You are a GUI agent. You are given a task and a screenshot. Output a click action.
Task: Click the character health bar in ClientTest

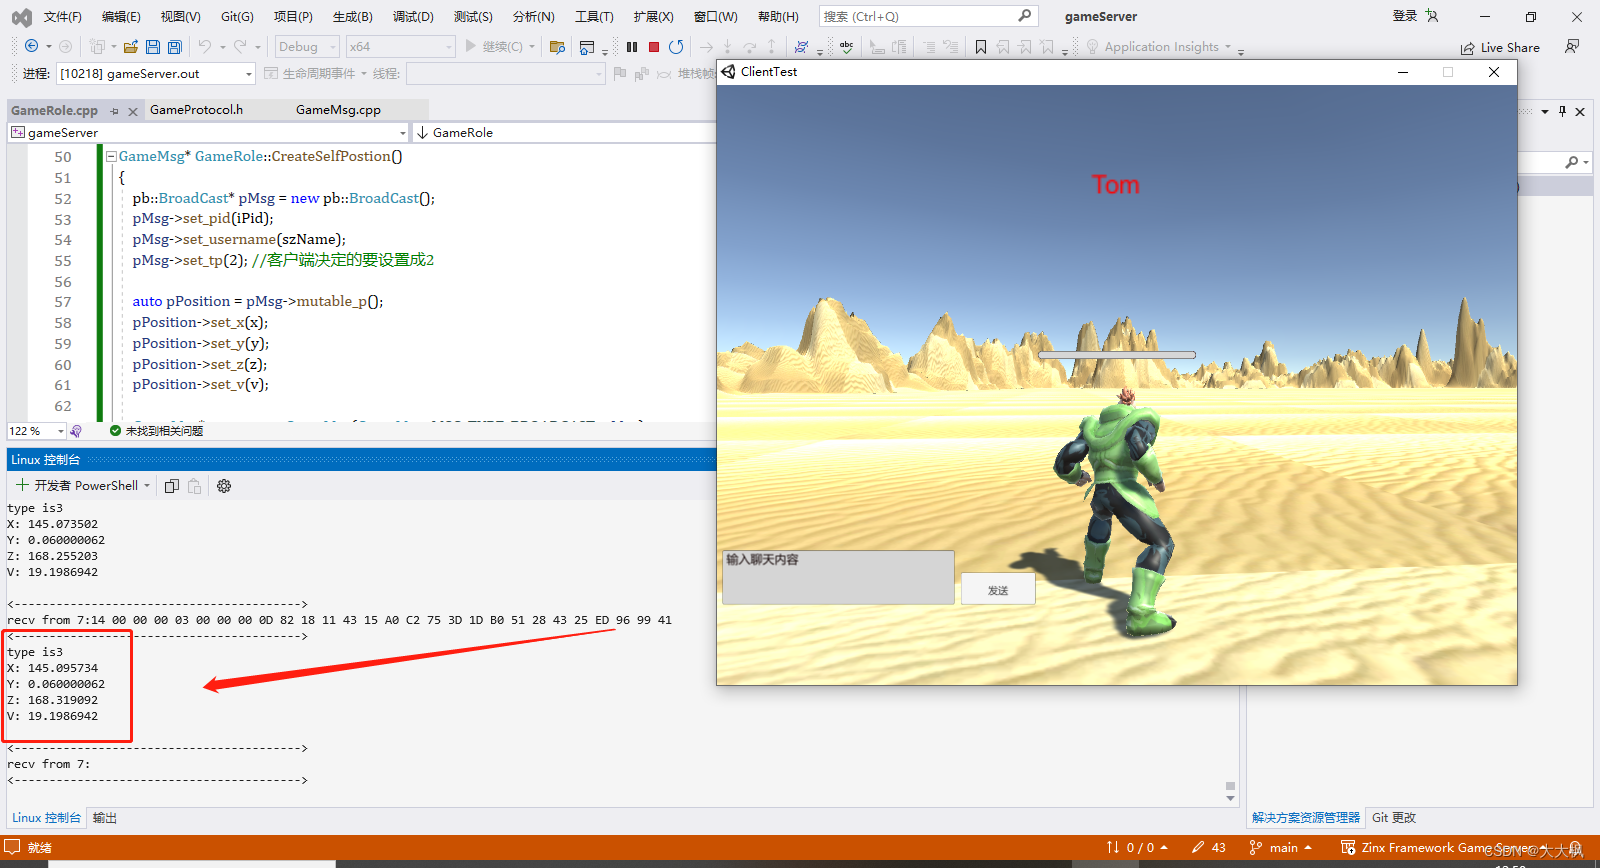1117,355
